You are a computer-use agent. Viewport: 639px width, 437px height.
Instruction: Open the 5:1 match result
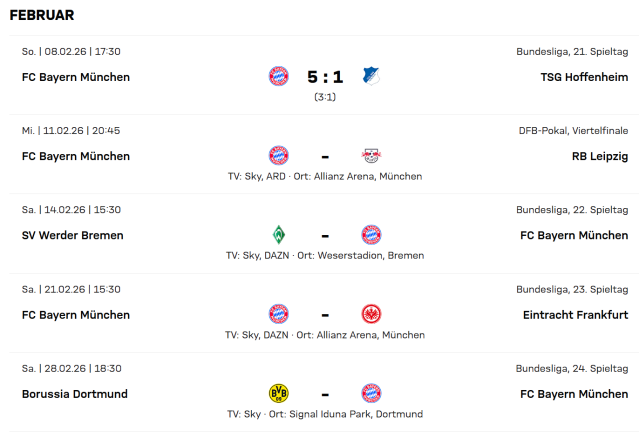[x=325, y=77]
